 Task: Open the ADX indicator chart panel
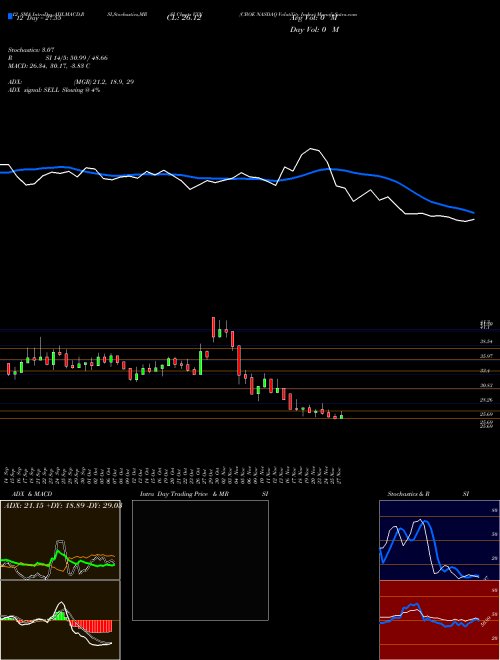click(60, 540)
